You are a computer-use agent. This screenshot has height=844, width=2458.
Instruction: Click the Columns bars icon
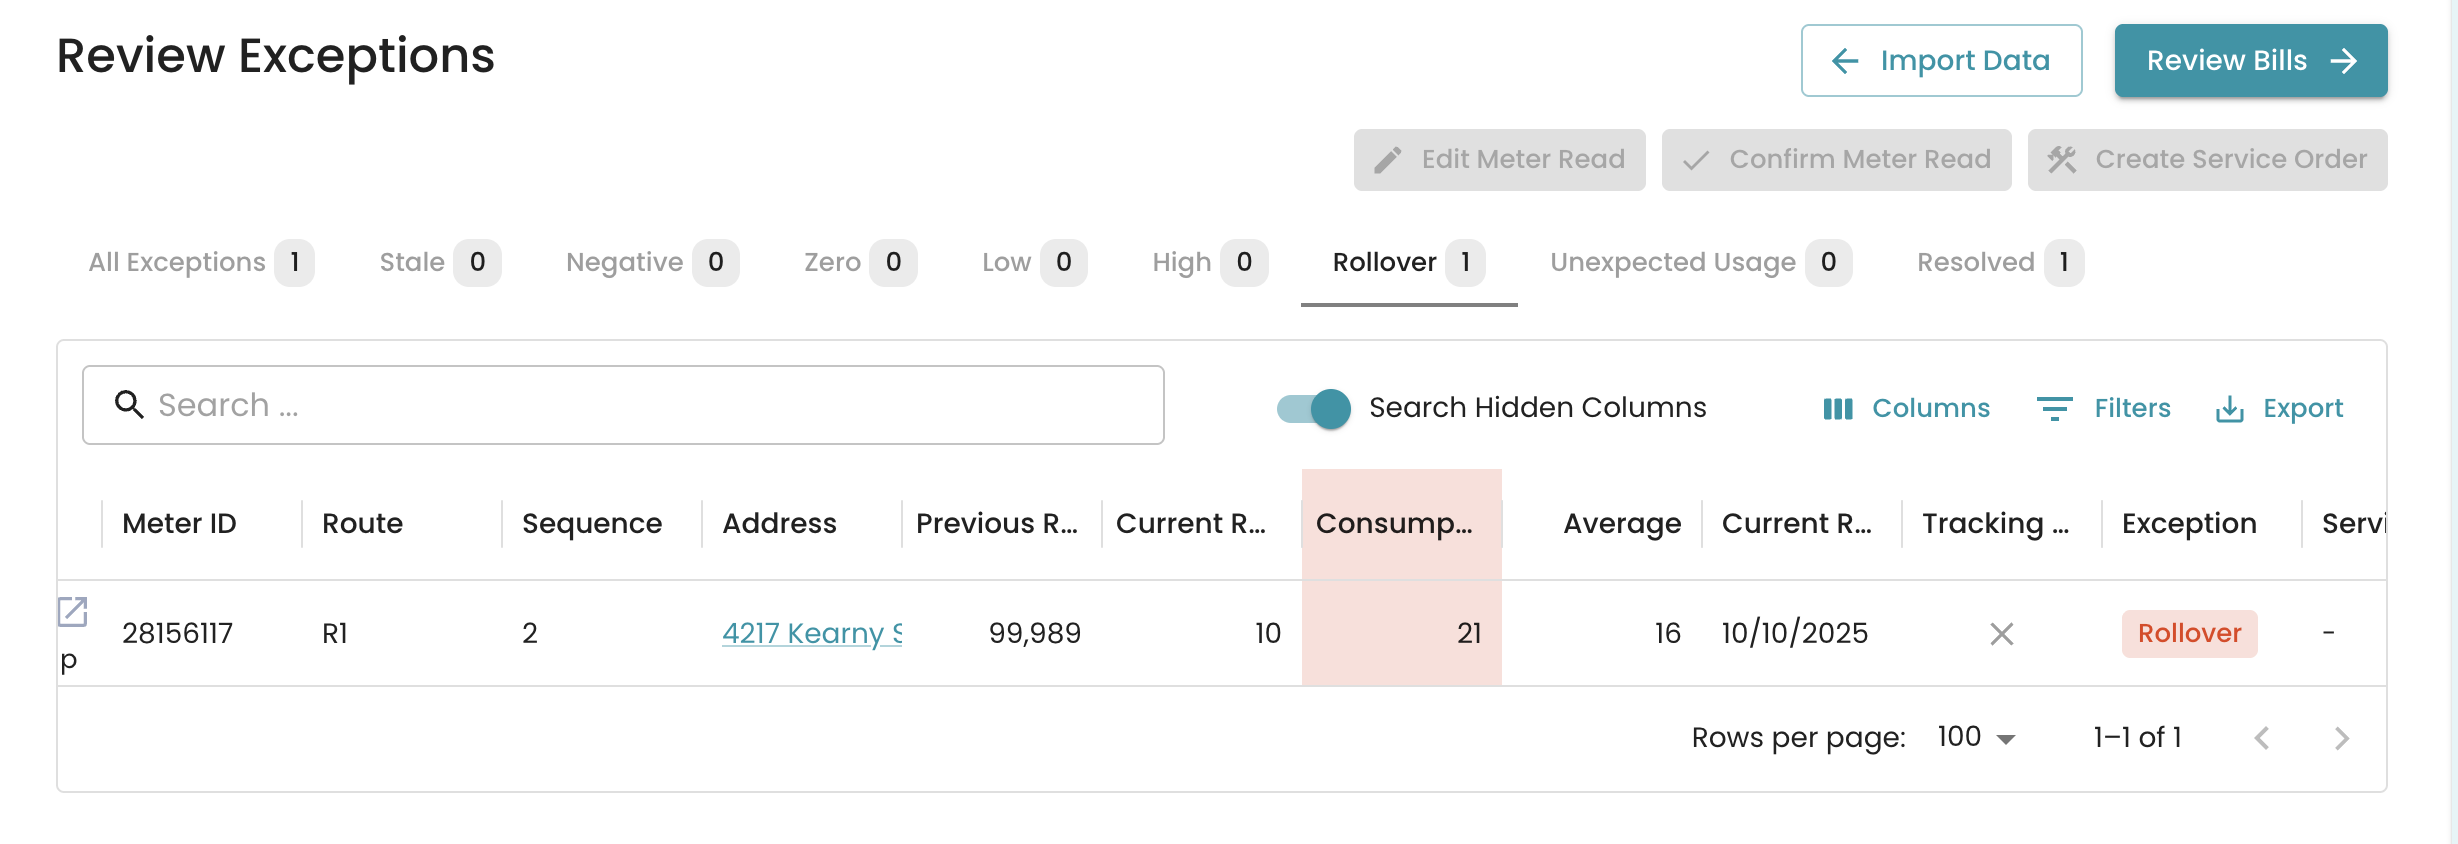tap(1837, 409)
